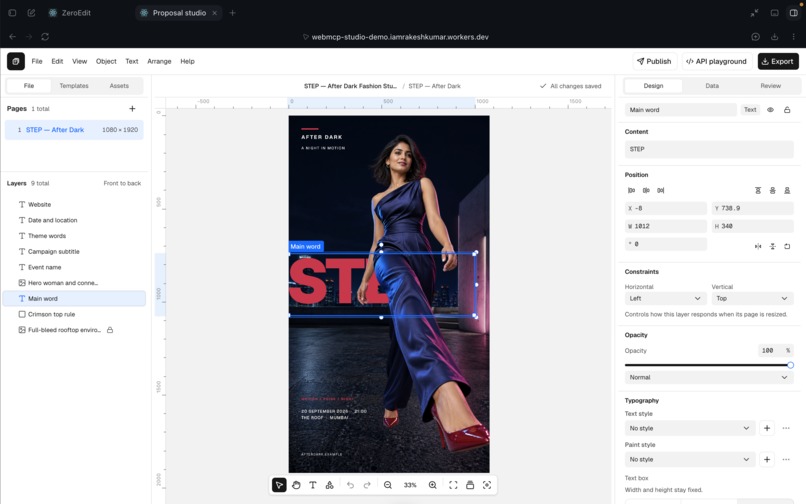The image size is (806, 504).
Task: Select the Theme words layer
Action: 75,236
